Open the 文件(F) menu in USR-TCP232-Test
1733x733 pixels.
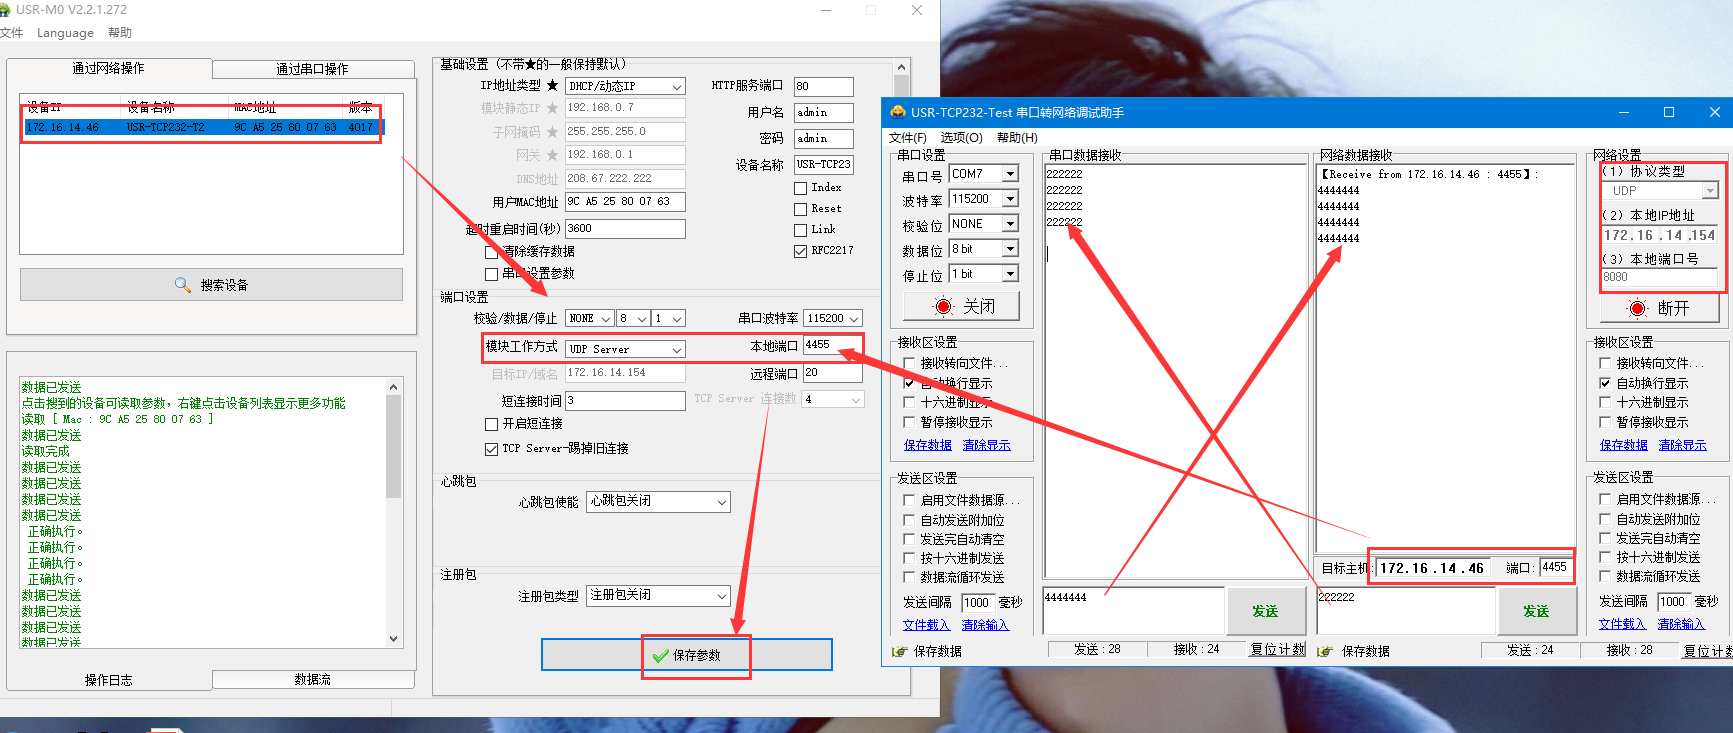tap(908, 138)
